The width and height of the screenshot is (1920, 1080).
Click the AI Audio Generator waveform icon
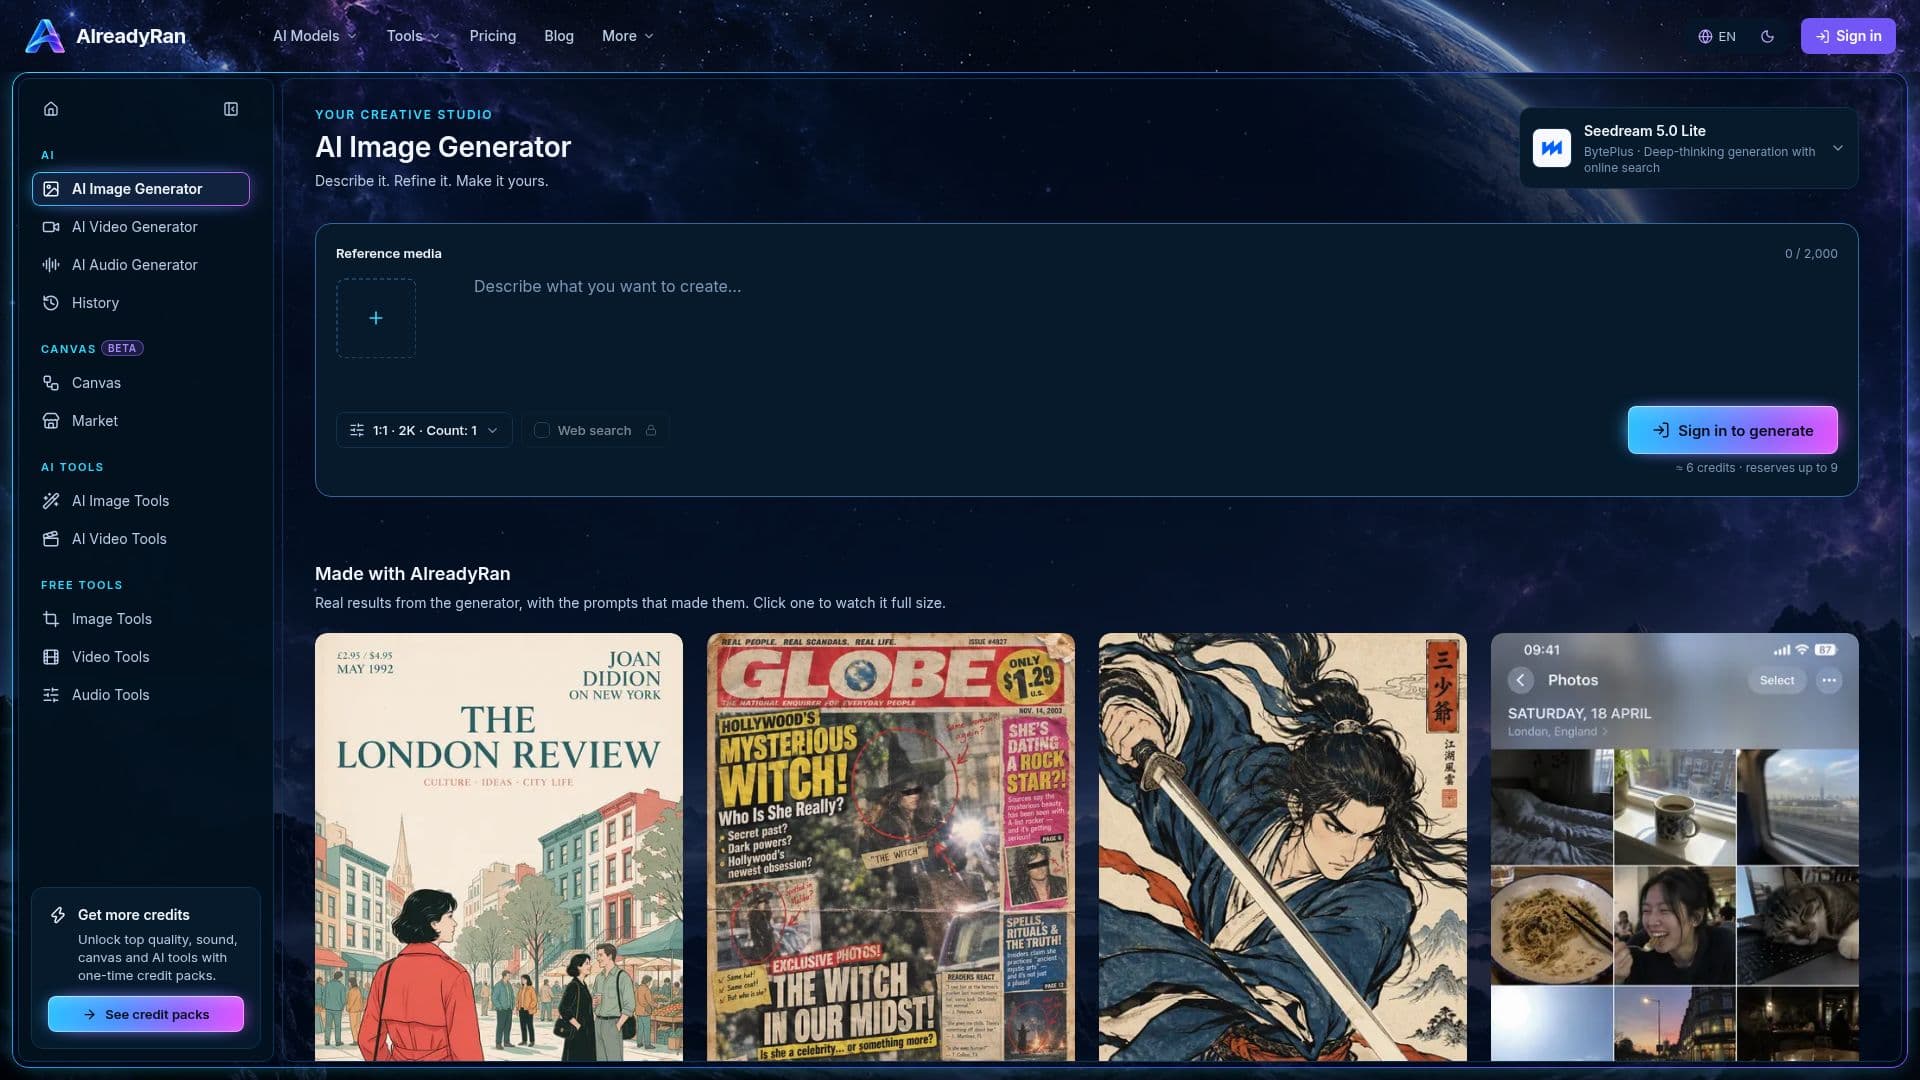pos(51,265)
